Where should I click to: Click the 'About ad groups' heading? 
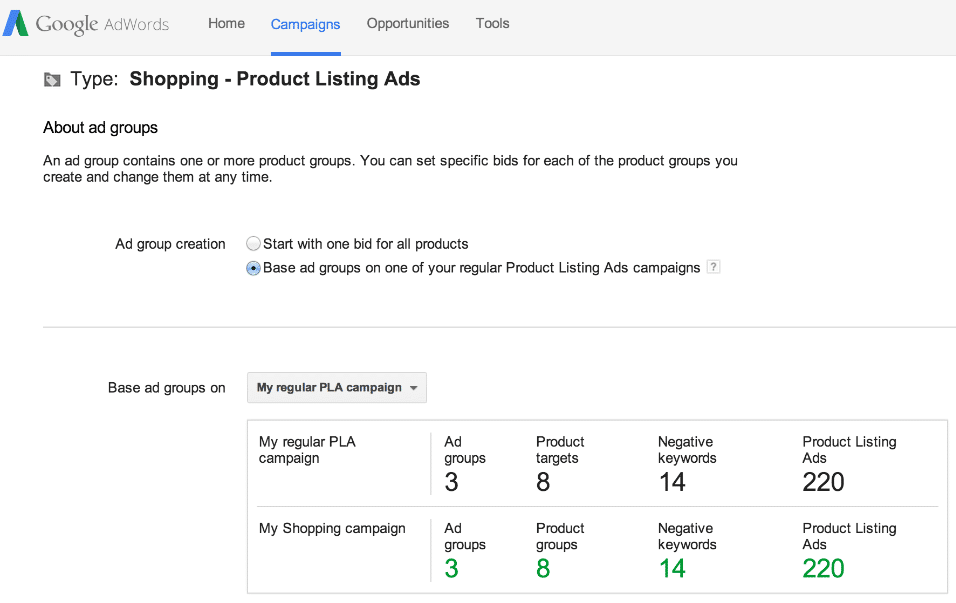(101, 127)
